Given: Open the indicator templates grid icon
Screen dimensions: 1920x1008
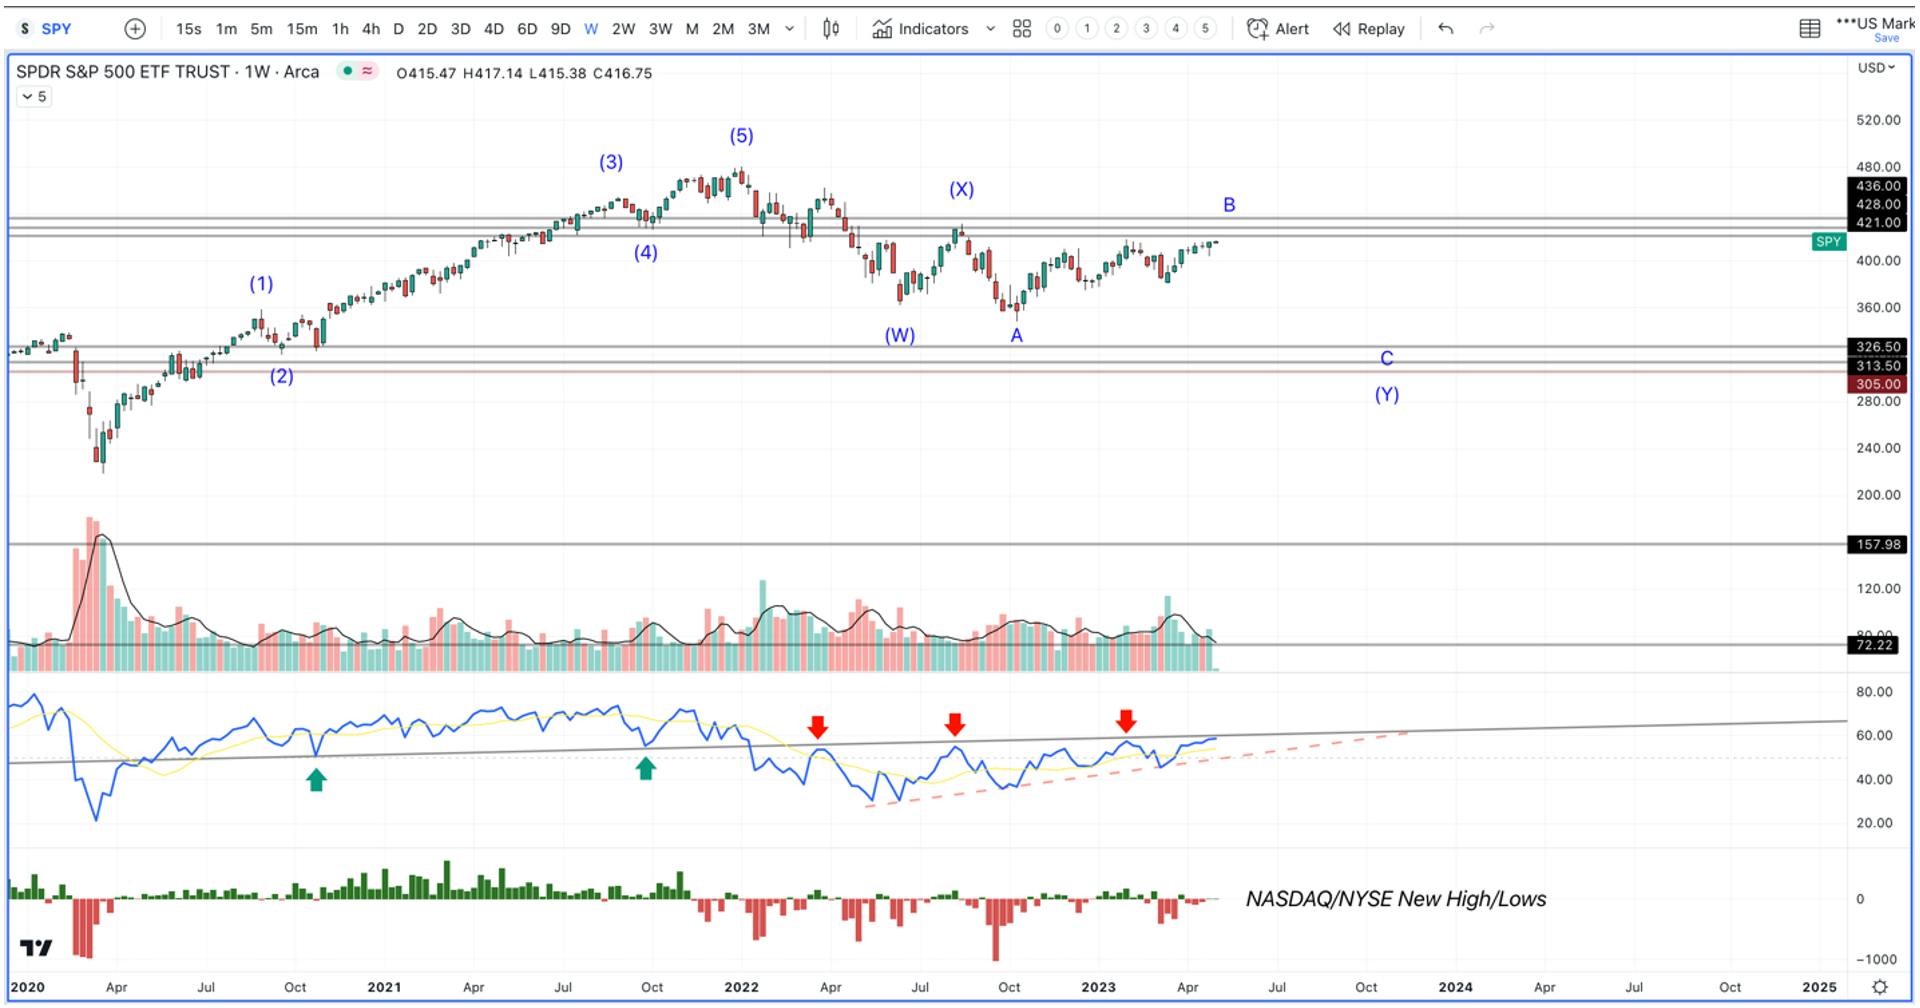Looking at the screenshot, I should point(1022,29).
